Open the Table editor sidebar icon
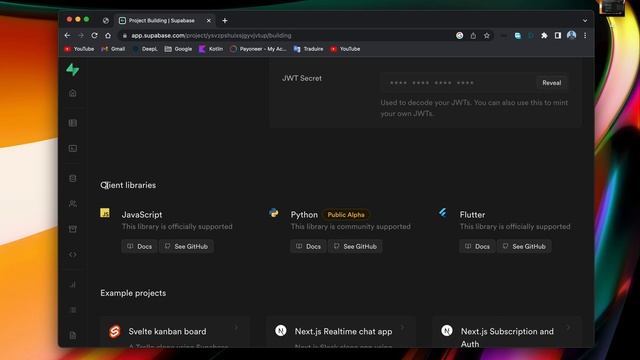This screenshot has height=360, width=640. [x=73, y=123]
